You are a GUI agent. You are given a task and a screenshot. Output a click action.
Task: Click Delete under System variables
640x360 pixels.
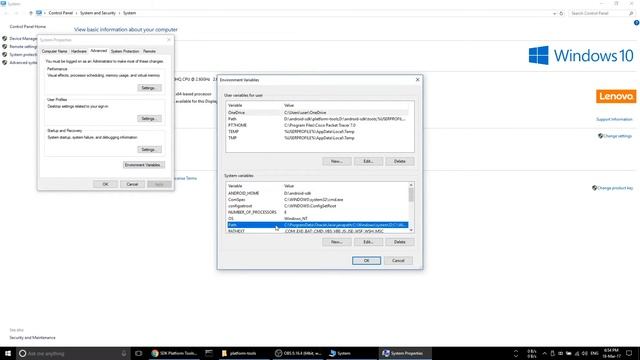click(x=400, y=242)
